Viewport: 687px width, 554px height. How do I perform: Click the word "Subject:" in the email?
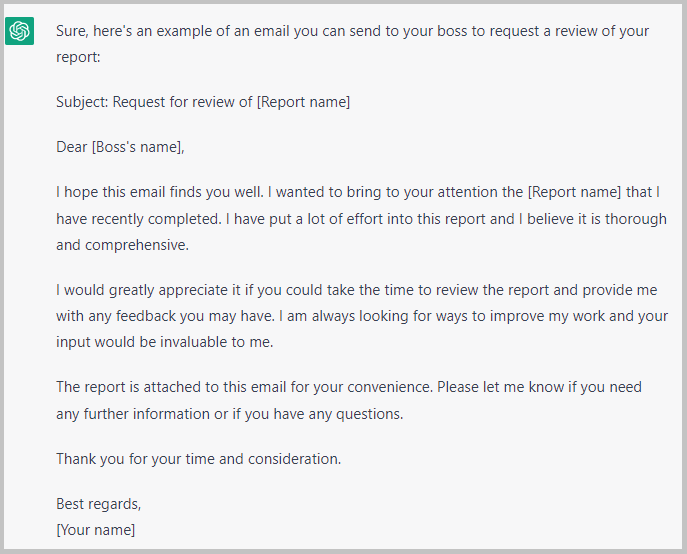point(82,102)
